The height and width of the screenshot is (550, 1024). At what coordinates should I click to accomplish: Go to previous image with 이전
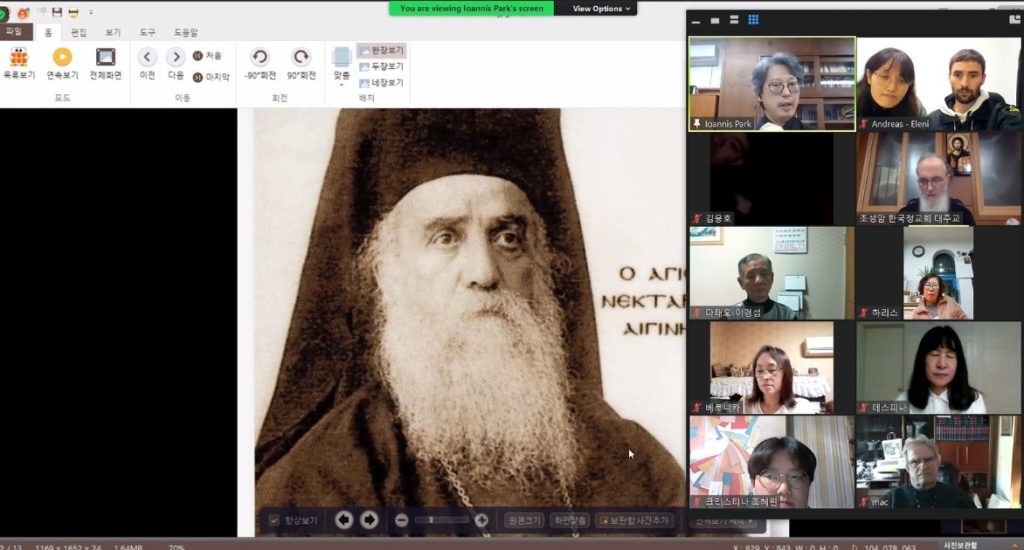click(x=147, y=59)
